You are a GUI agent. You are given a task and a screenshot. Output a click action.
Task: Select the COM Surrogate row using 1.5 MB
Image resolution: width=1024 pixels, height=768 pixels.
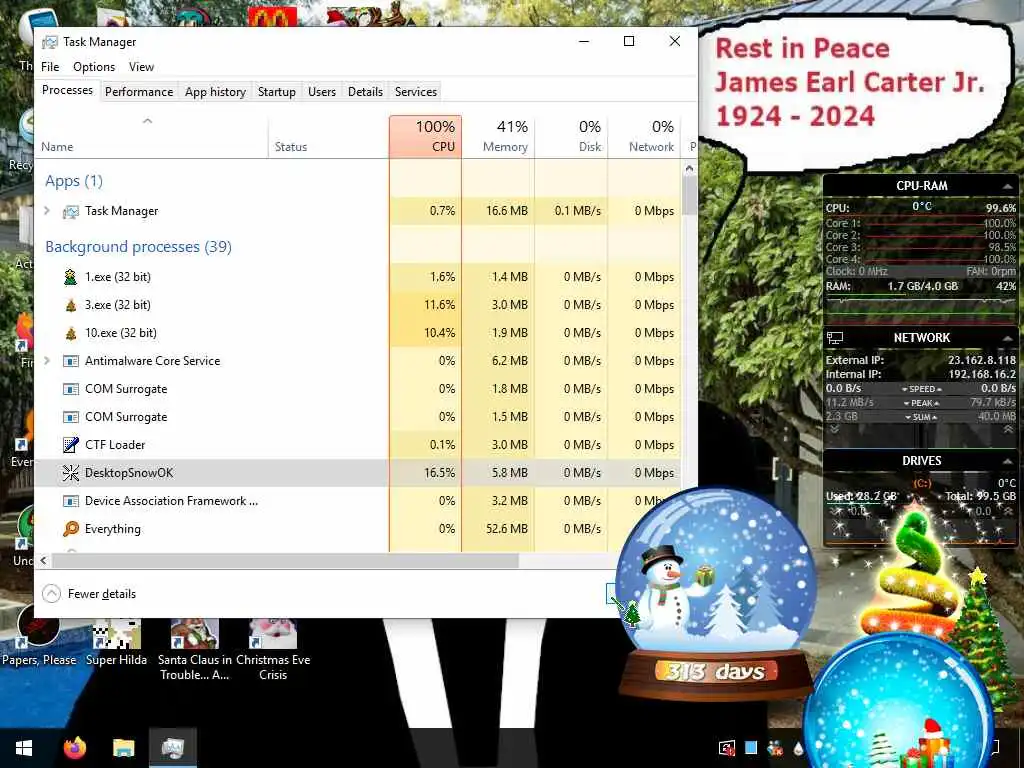(x=357, y=417)
